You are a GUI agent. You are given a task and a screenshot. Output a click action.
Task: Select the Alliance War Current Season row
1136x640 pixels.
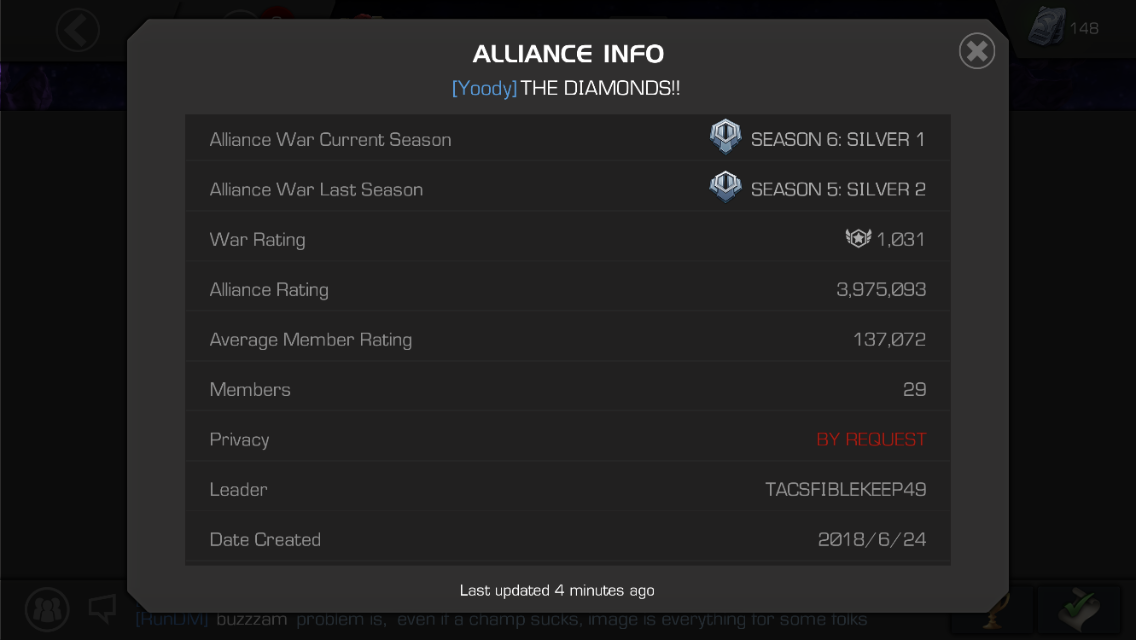[x=568, y=138]
